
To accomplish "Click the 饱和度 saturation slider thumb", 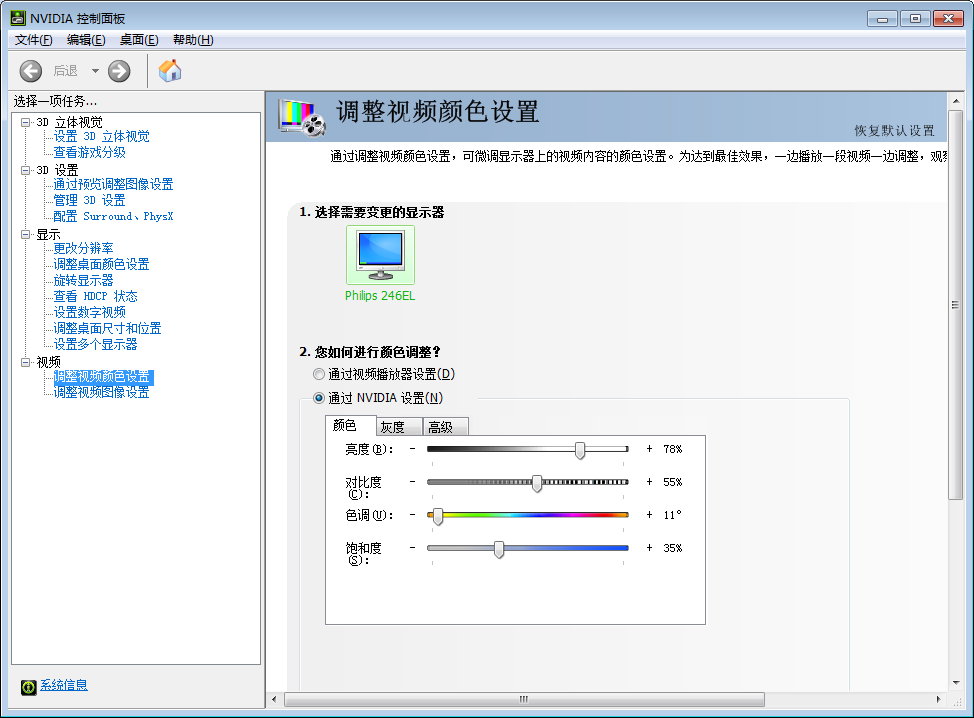I will pyautogui.click(x=499, y=549).
